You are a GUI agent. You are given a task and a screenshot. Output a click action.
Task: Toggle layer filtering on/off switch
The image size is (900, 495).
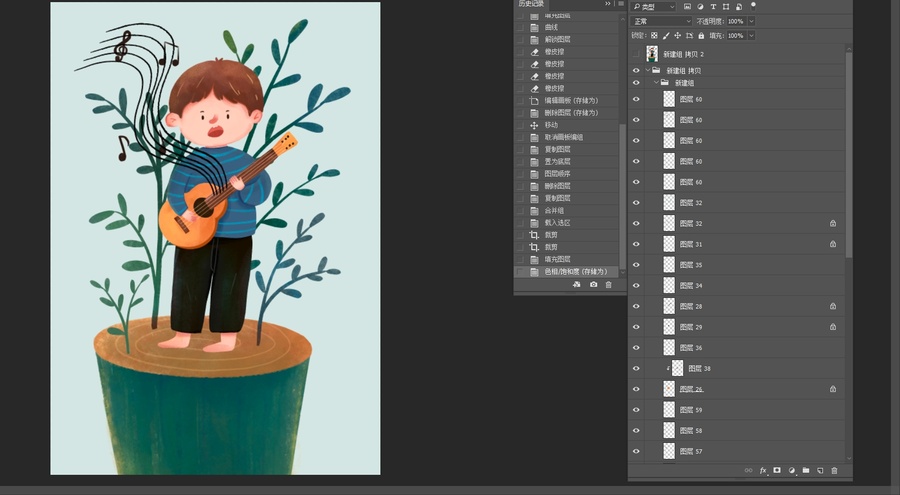click(754, 6)
